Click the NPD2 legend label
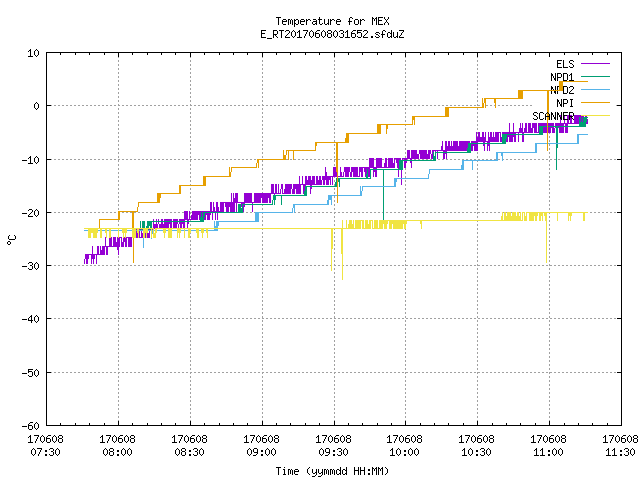 point(562,90)
